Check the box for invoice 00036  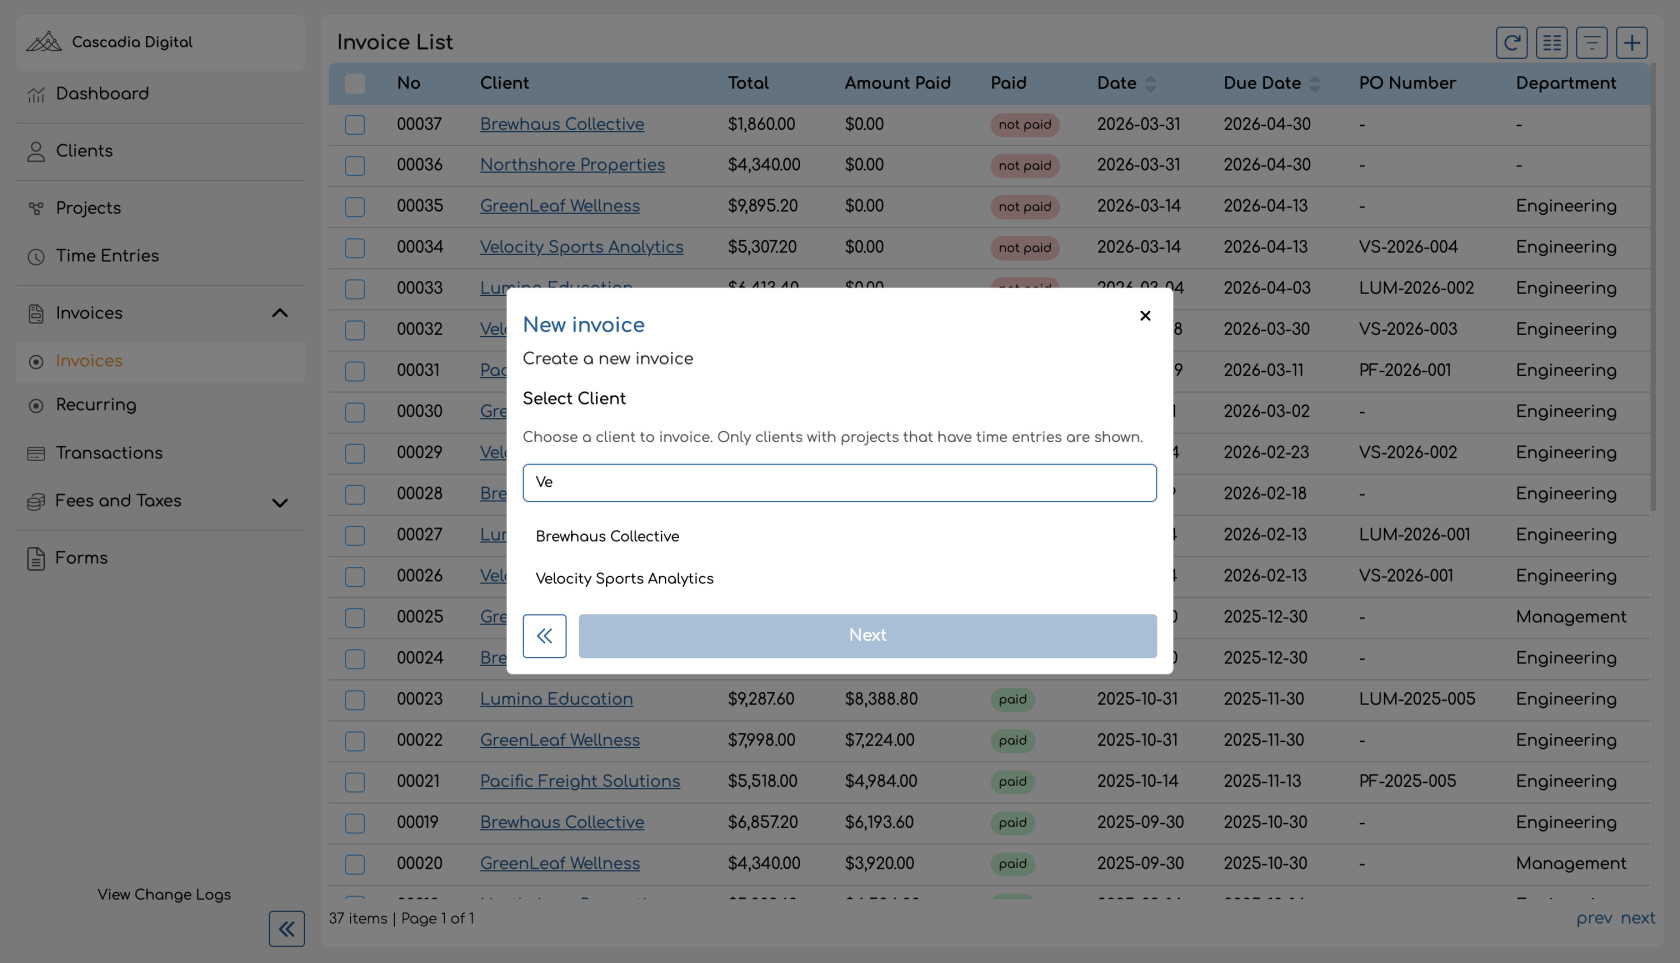point(355,166)
